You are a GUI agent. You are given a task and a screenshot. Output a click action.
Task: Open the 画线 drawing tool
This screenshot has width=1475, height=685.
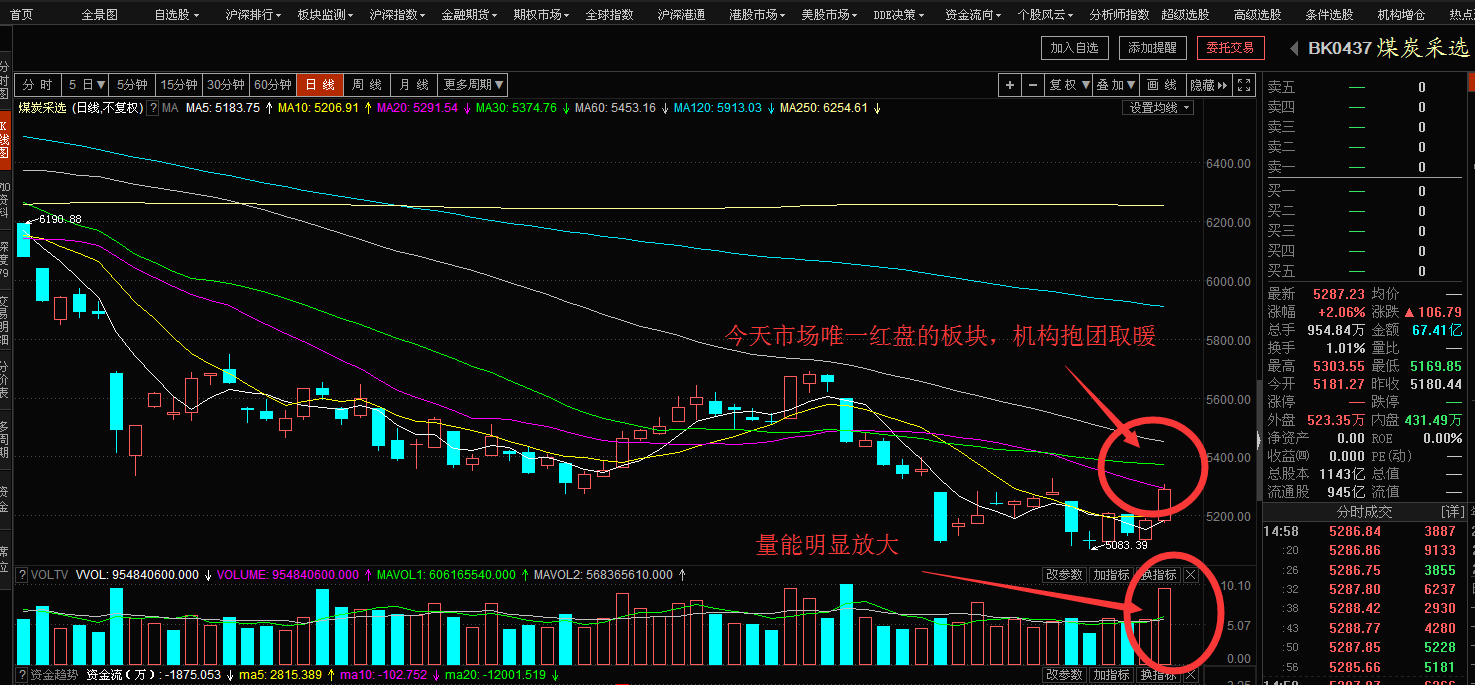pyautogui.click(x=1162, y=85)
